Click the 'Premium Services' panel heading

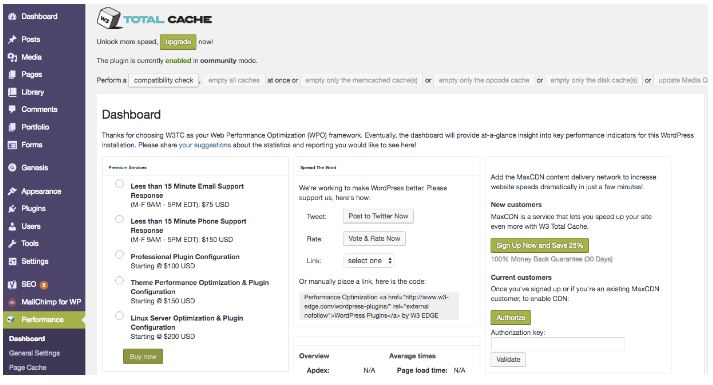(x=127, y=168)
